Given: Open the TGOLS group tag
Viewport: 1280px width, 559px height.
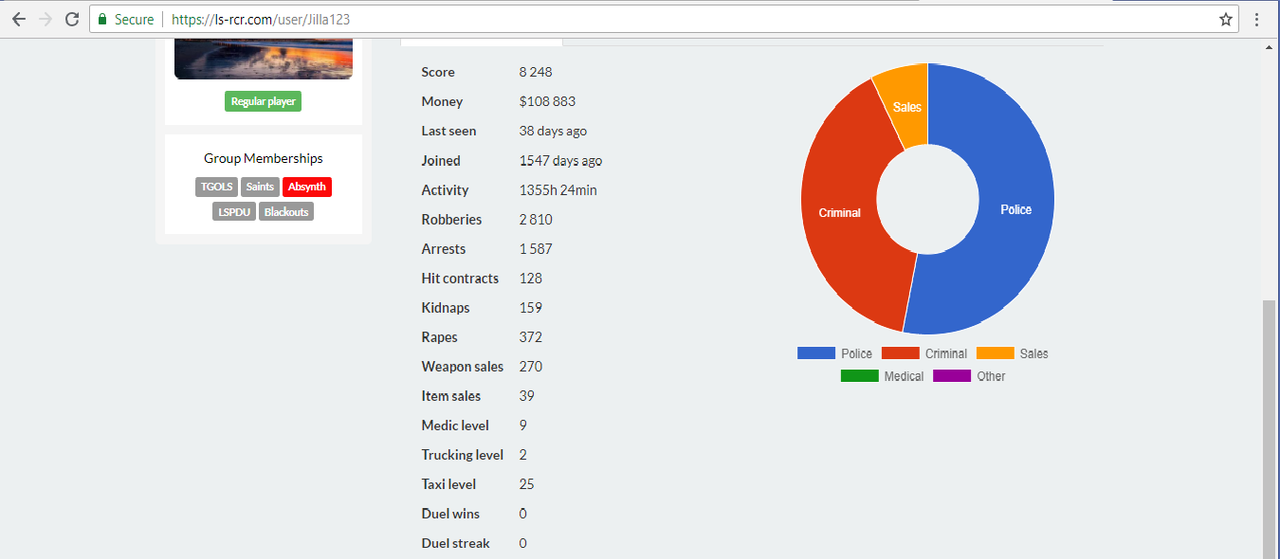Looking at the screenshot, I should pos(216,187).
